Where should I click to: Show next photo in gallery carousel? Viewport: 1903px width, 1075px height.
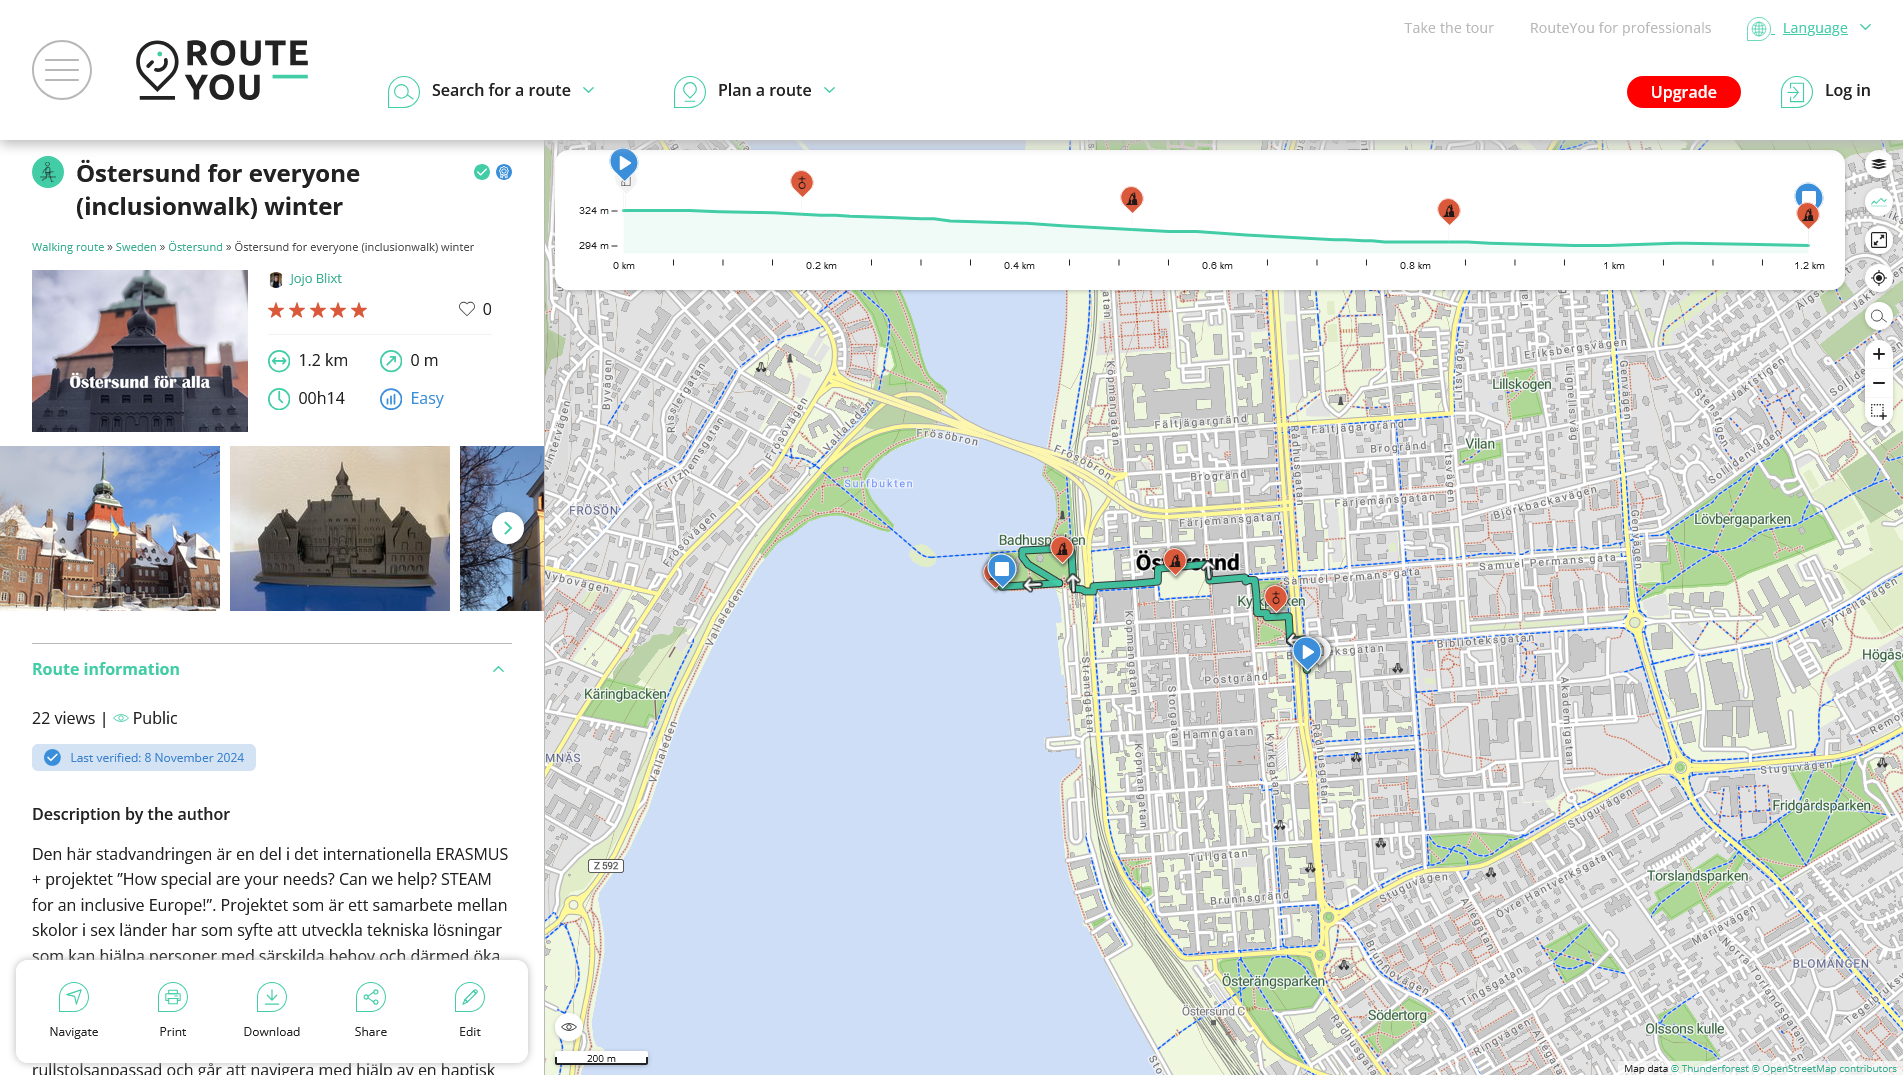(508, 527)
